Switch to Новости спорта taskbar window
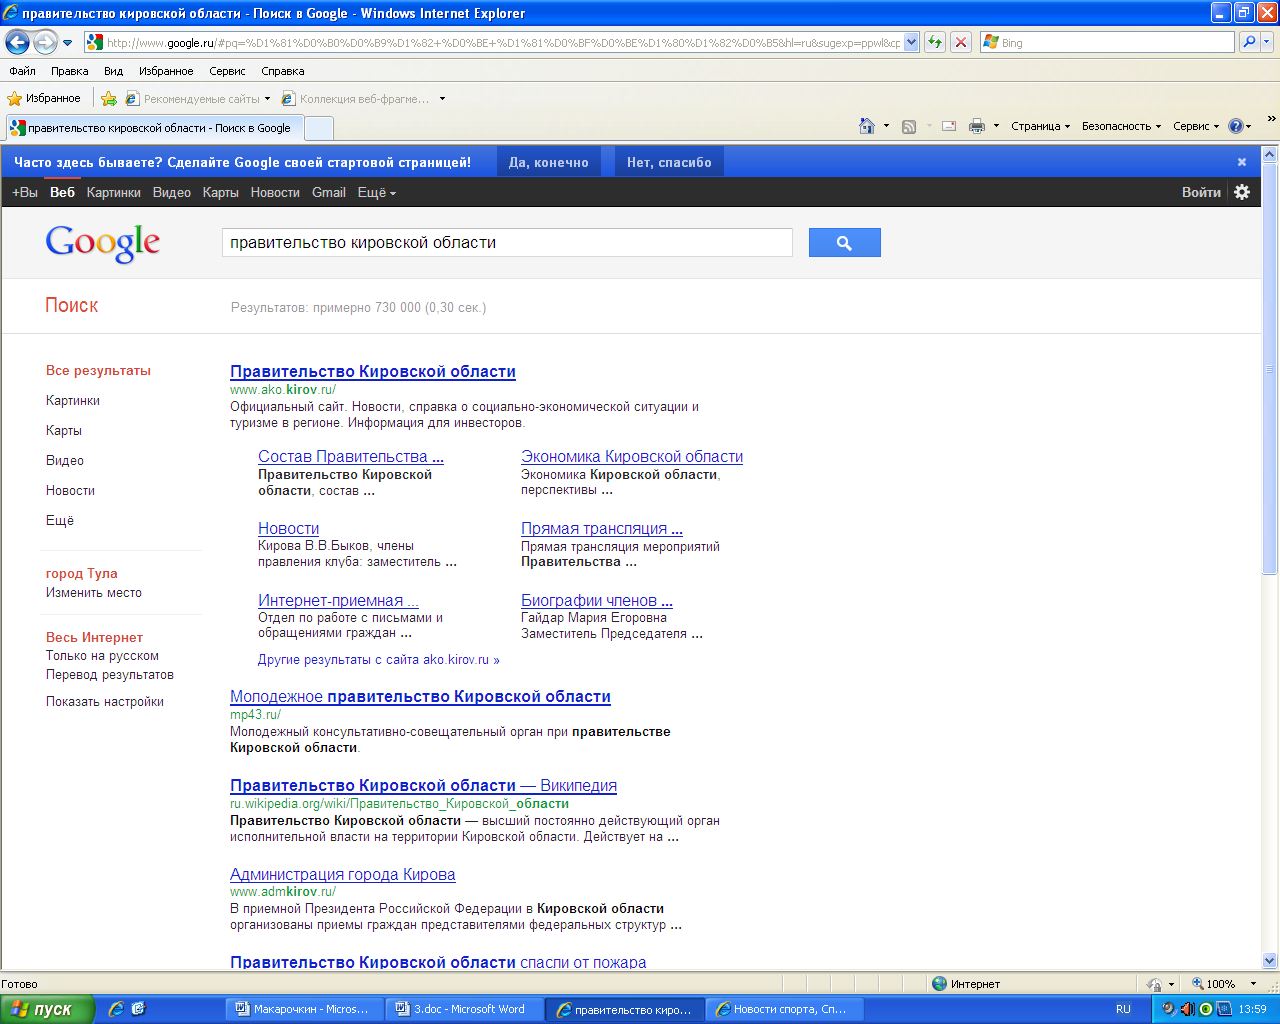 tap(784, 1009)
